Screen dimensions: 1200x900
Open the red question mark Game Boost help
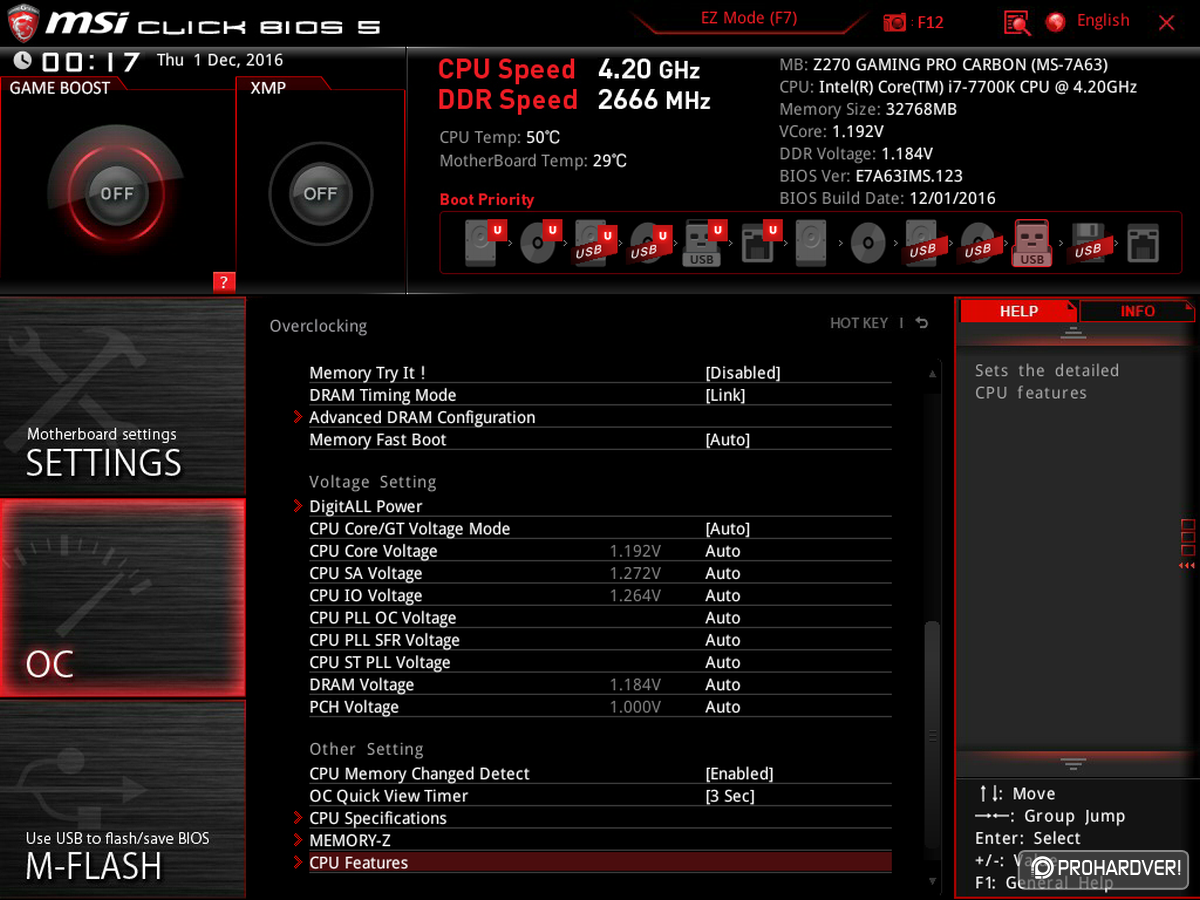tap(223, 282)
